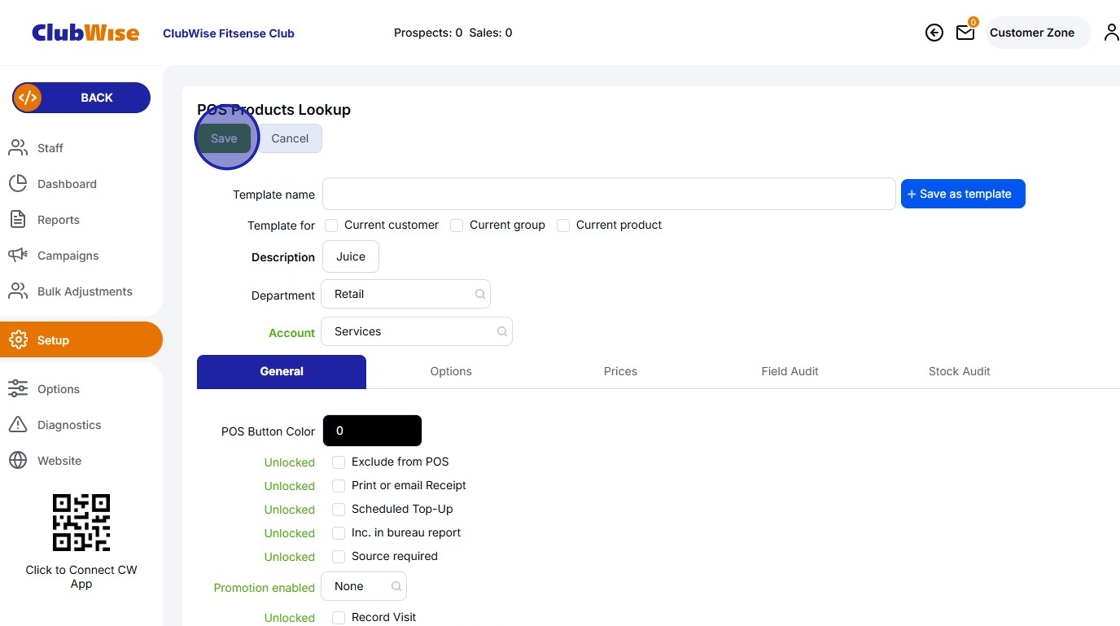1120x626 pixels.
Task: Click the Description field containing Juice
Action: point(351,257)
